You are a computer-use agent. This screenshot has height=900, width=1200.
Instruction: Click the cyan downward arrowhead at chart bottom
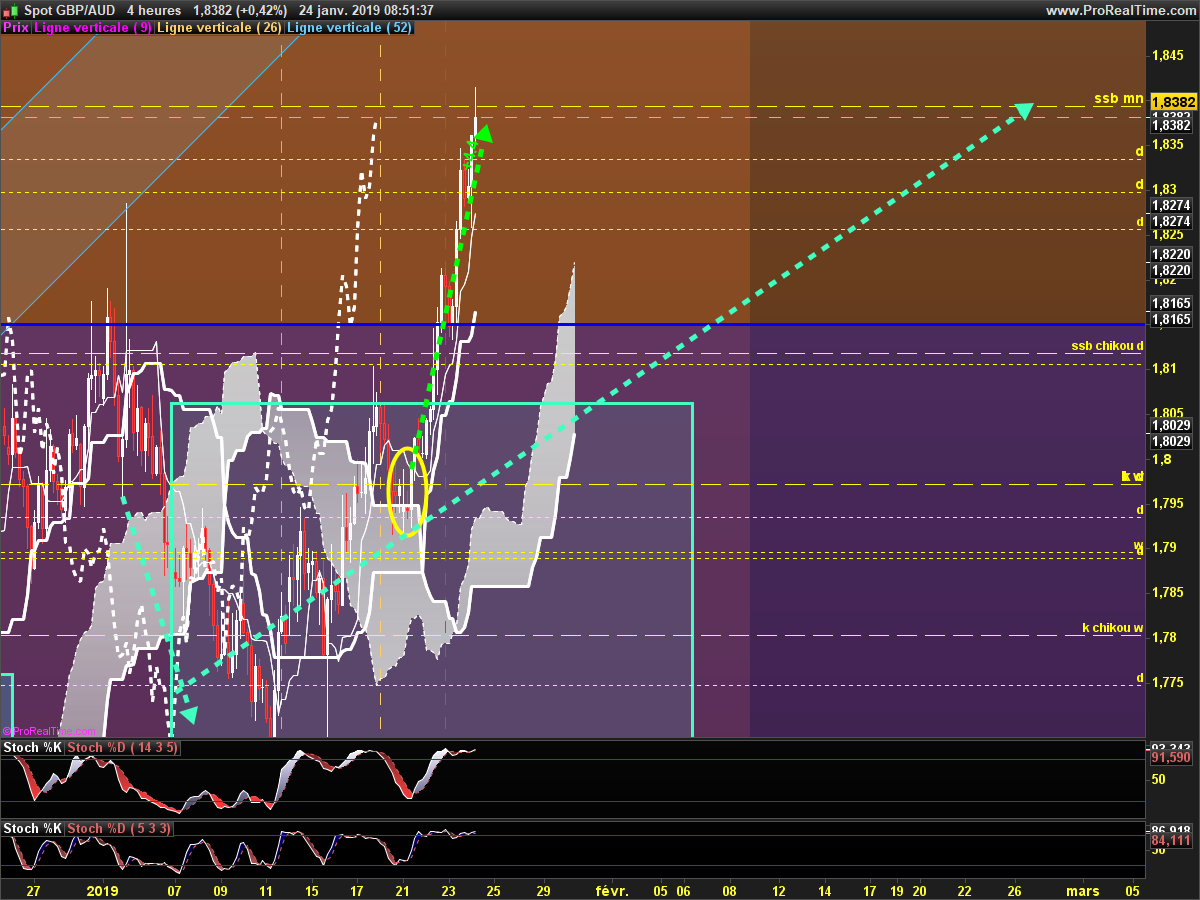point(187,714)
